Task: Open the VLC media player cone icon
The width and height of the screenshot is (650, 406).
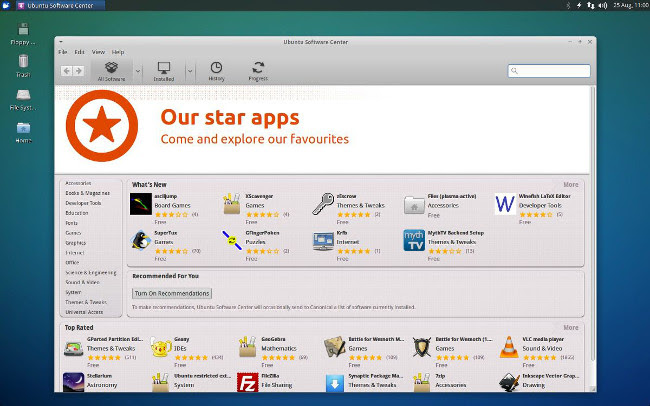Action: point(509,347)
